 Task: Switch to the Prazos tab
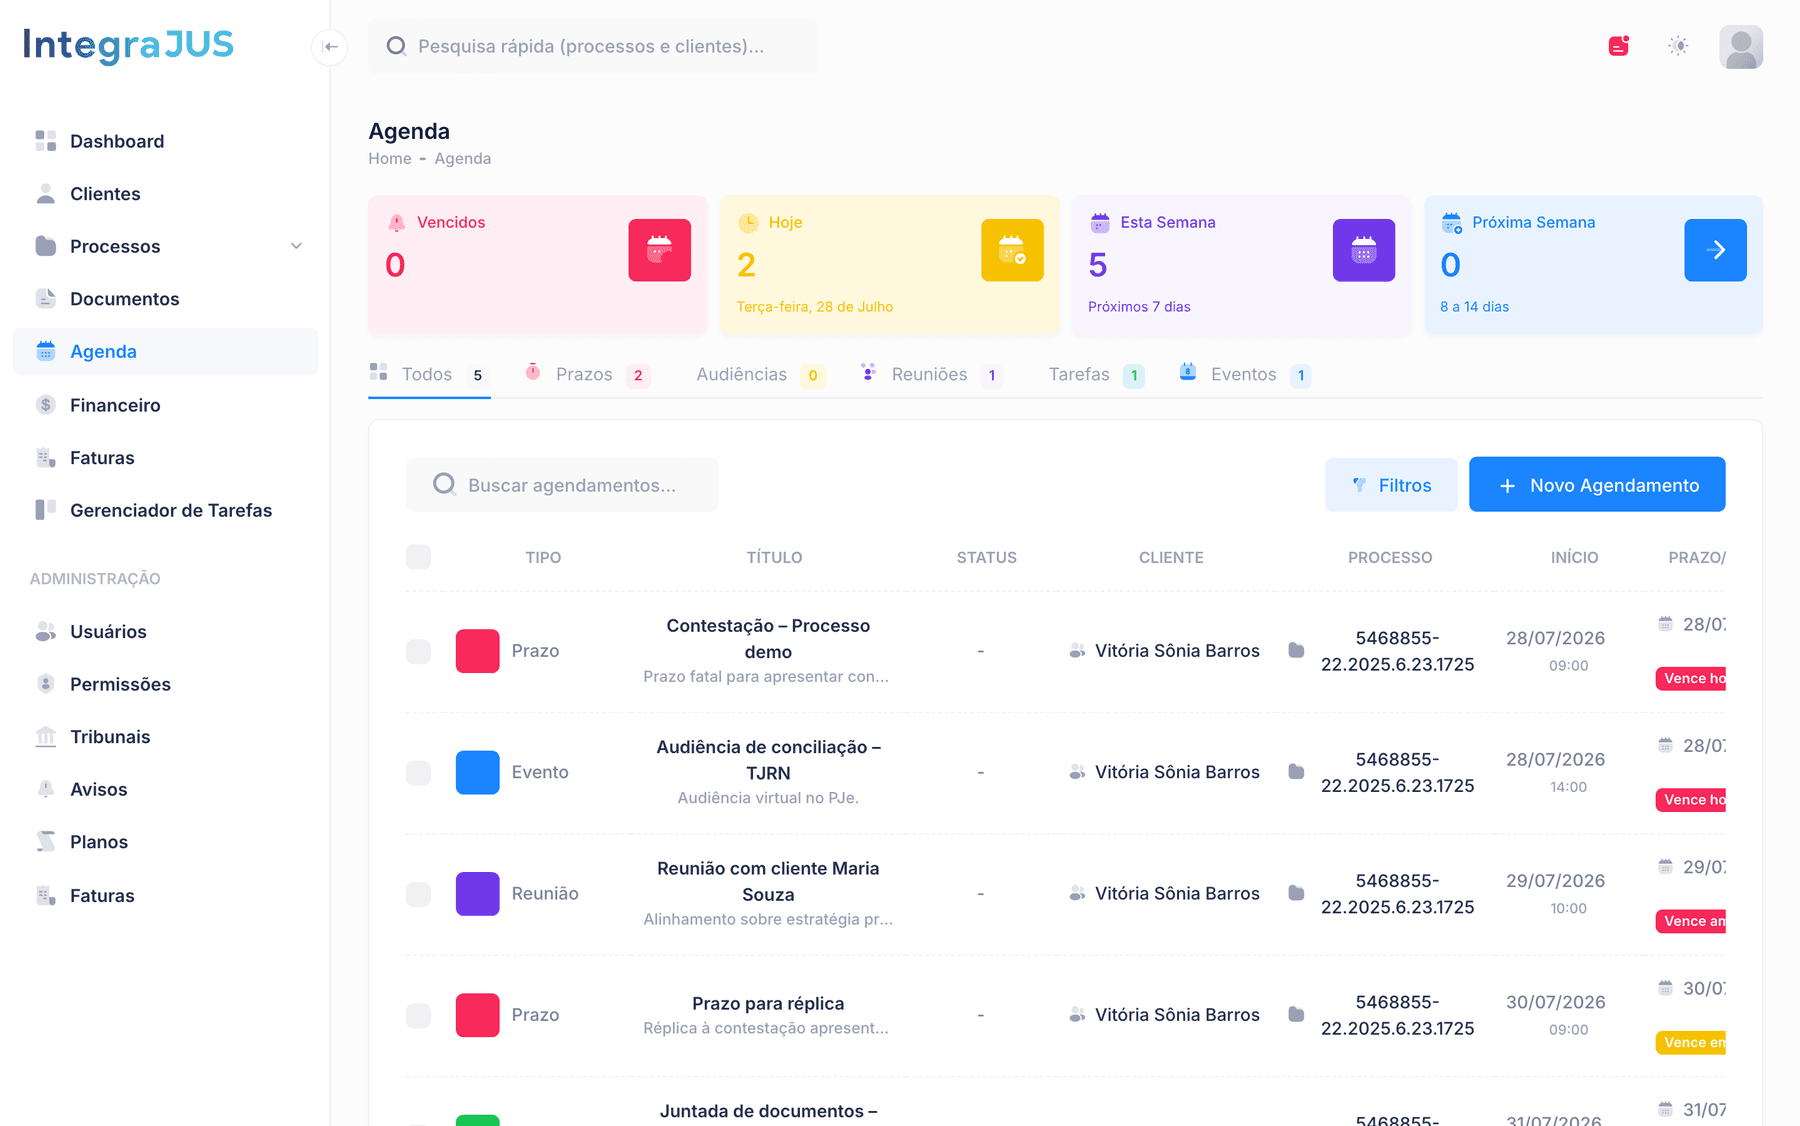pos(588,375)
